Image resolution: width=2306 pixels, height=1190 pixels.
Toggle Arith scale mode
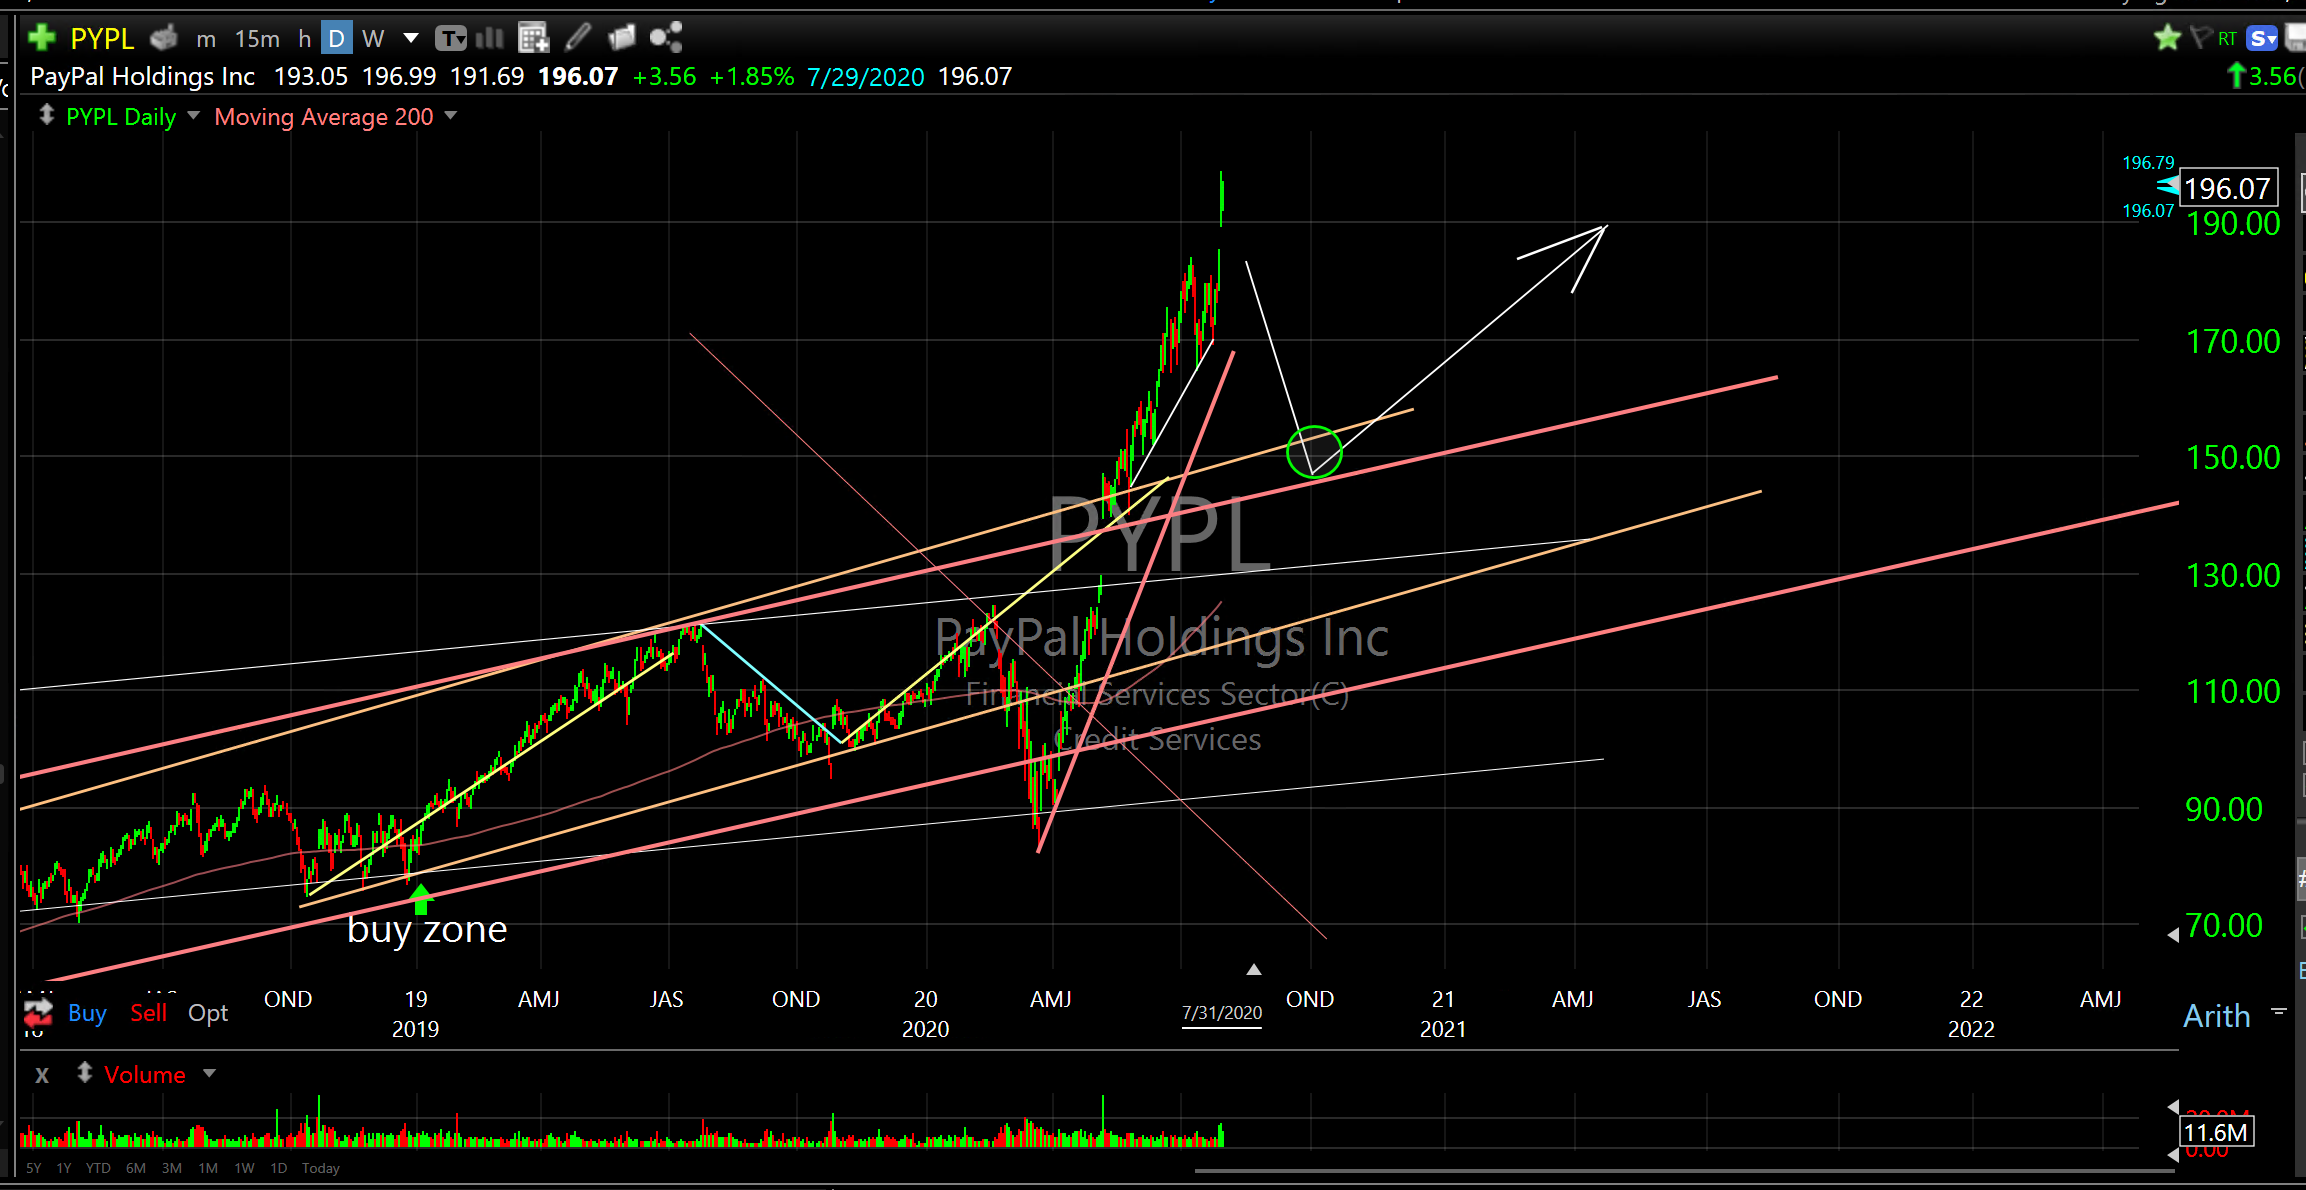point(2216,1016)
